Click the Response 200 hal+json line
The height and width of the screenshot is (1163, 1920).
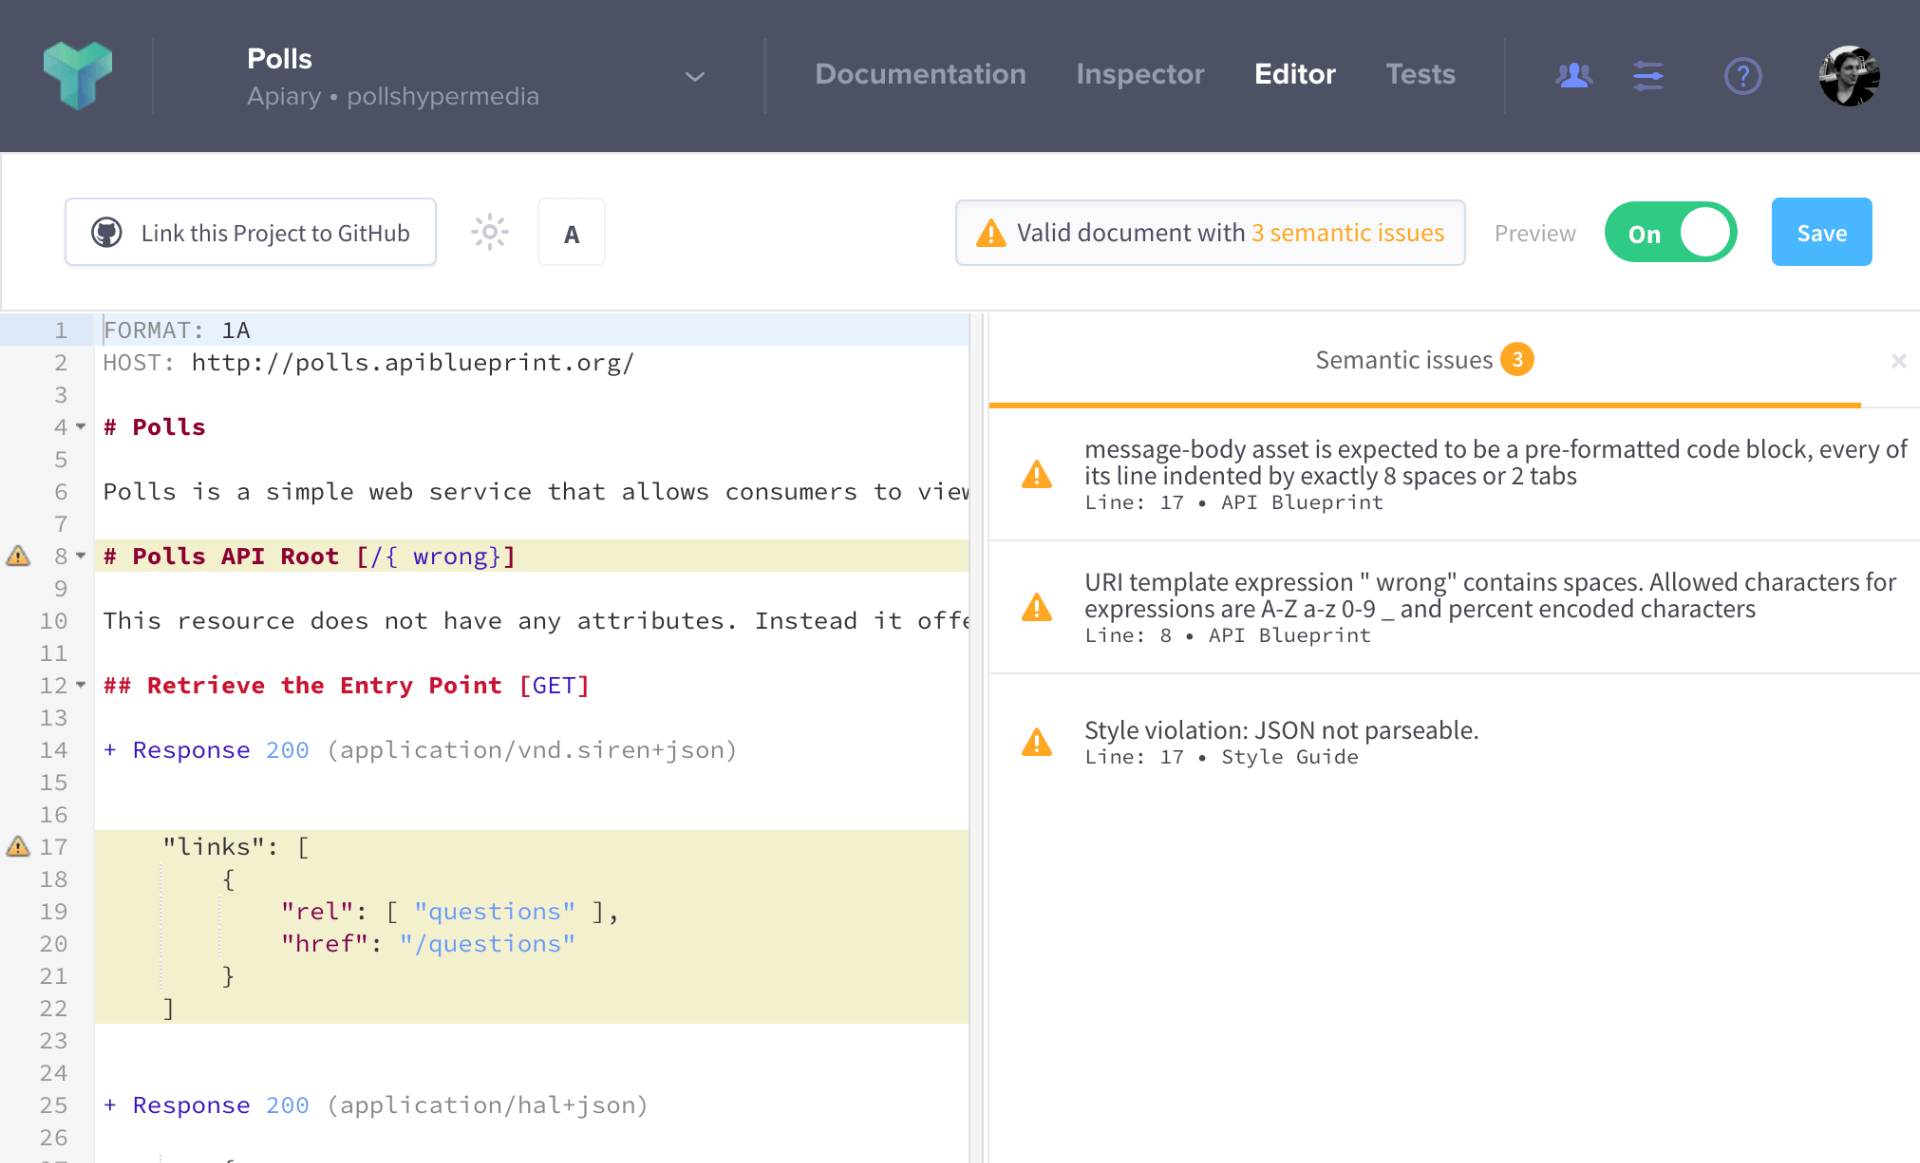tap(532, 1105)
